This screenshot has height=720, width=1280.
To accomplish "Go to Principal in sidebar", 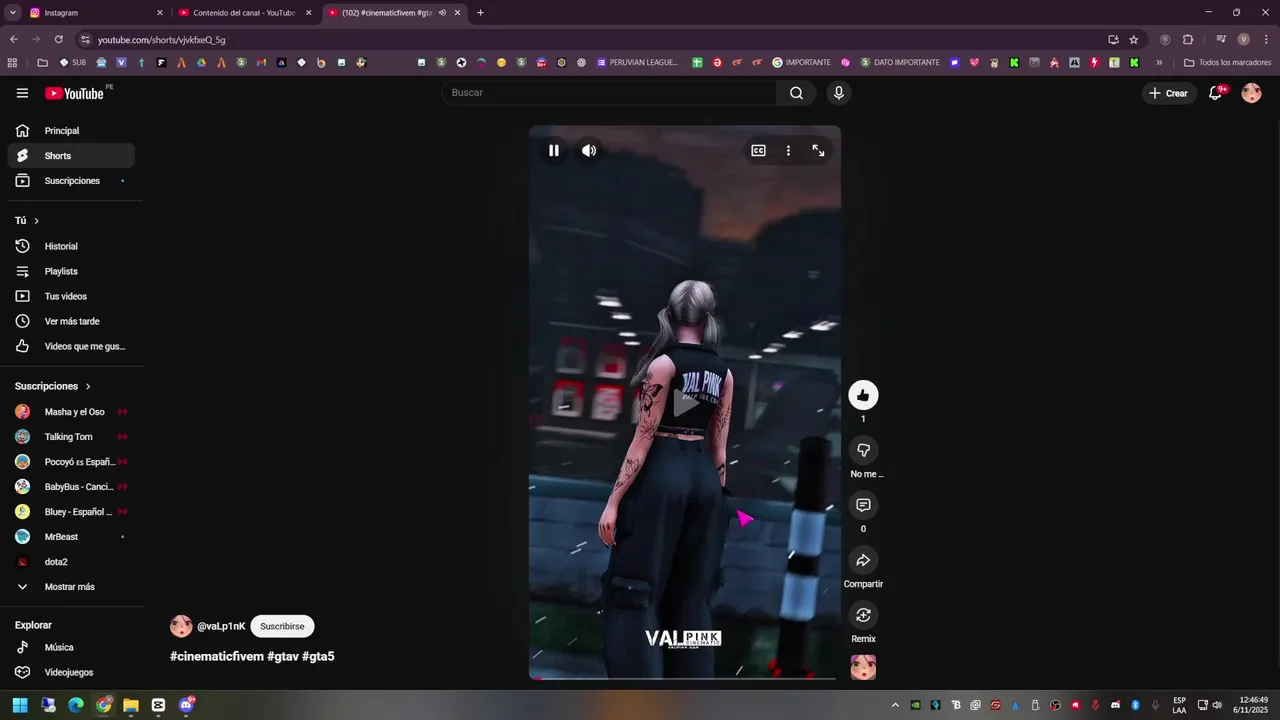I will pyautogui.click(x=71, y=131).
